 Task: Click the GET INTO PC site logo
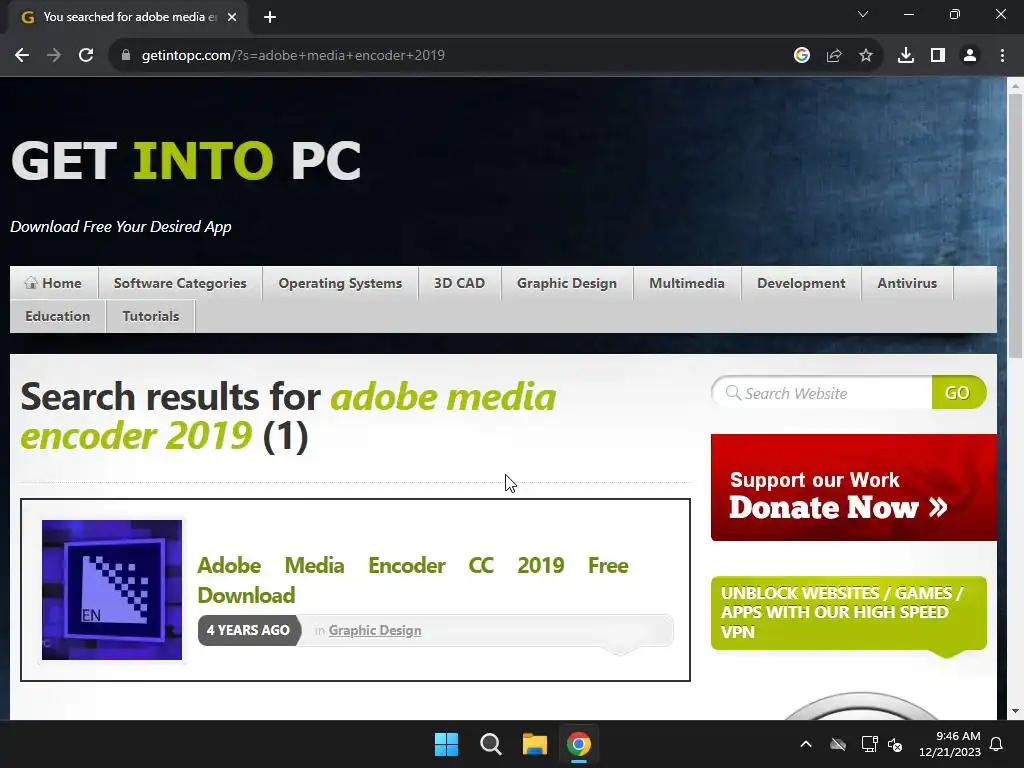[x=186, y=160]
